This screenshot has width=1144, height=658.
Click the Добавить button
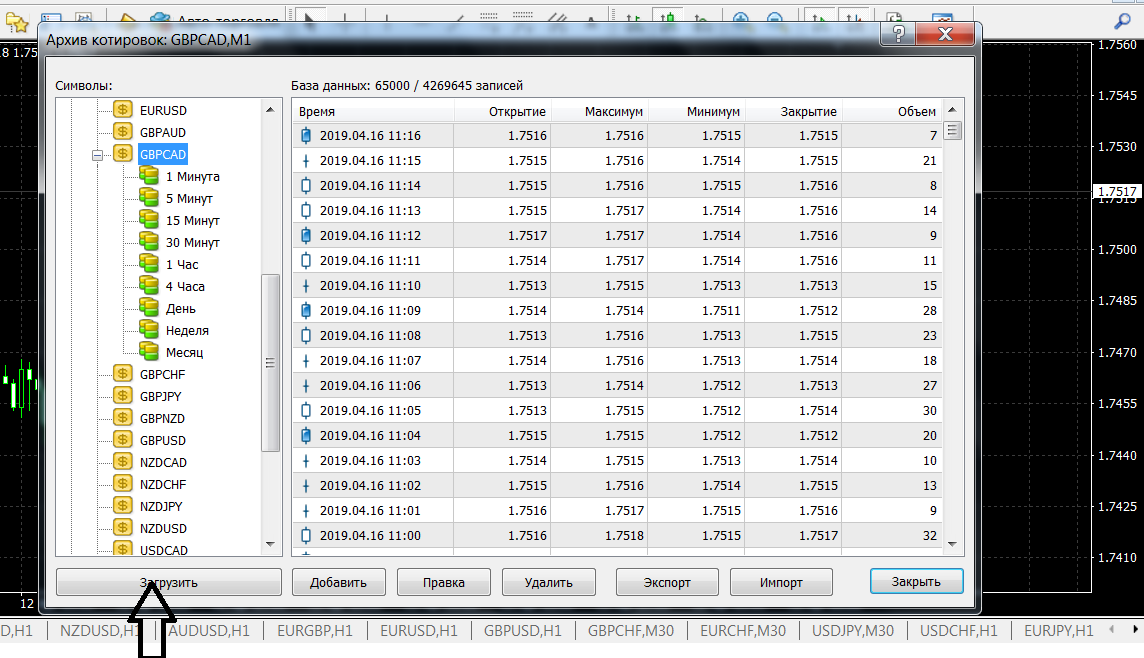339,582
